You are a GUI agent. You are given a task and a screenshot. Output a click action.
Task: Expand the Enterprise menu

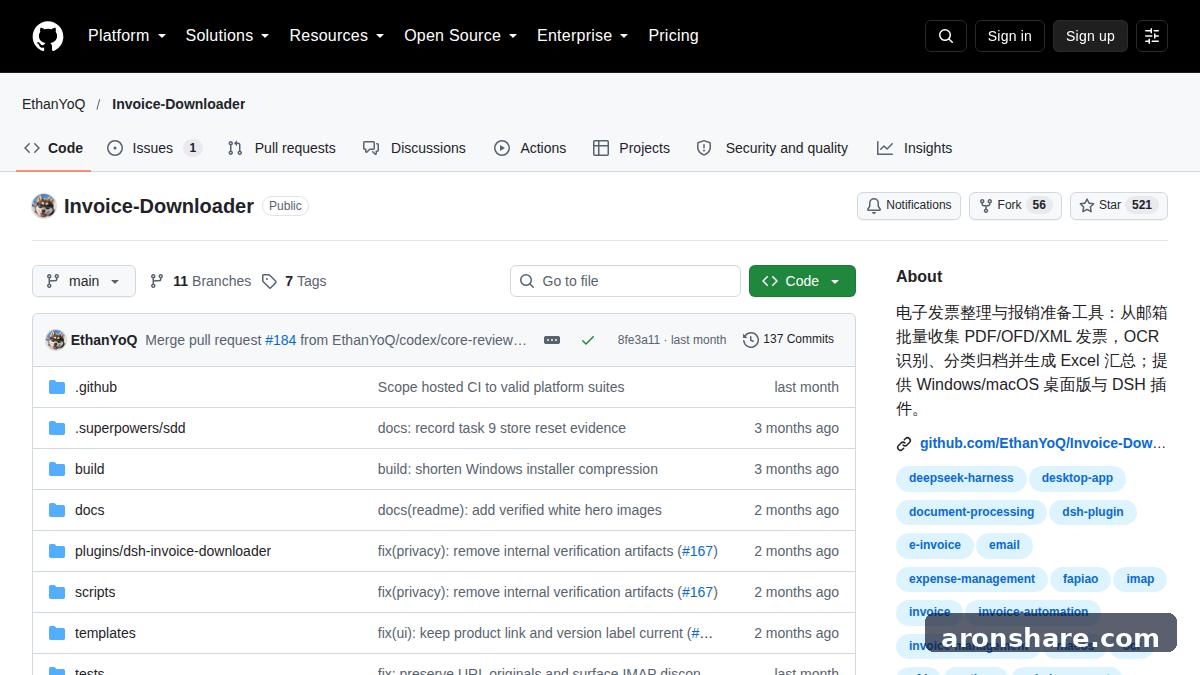coord(582,36)
